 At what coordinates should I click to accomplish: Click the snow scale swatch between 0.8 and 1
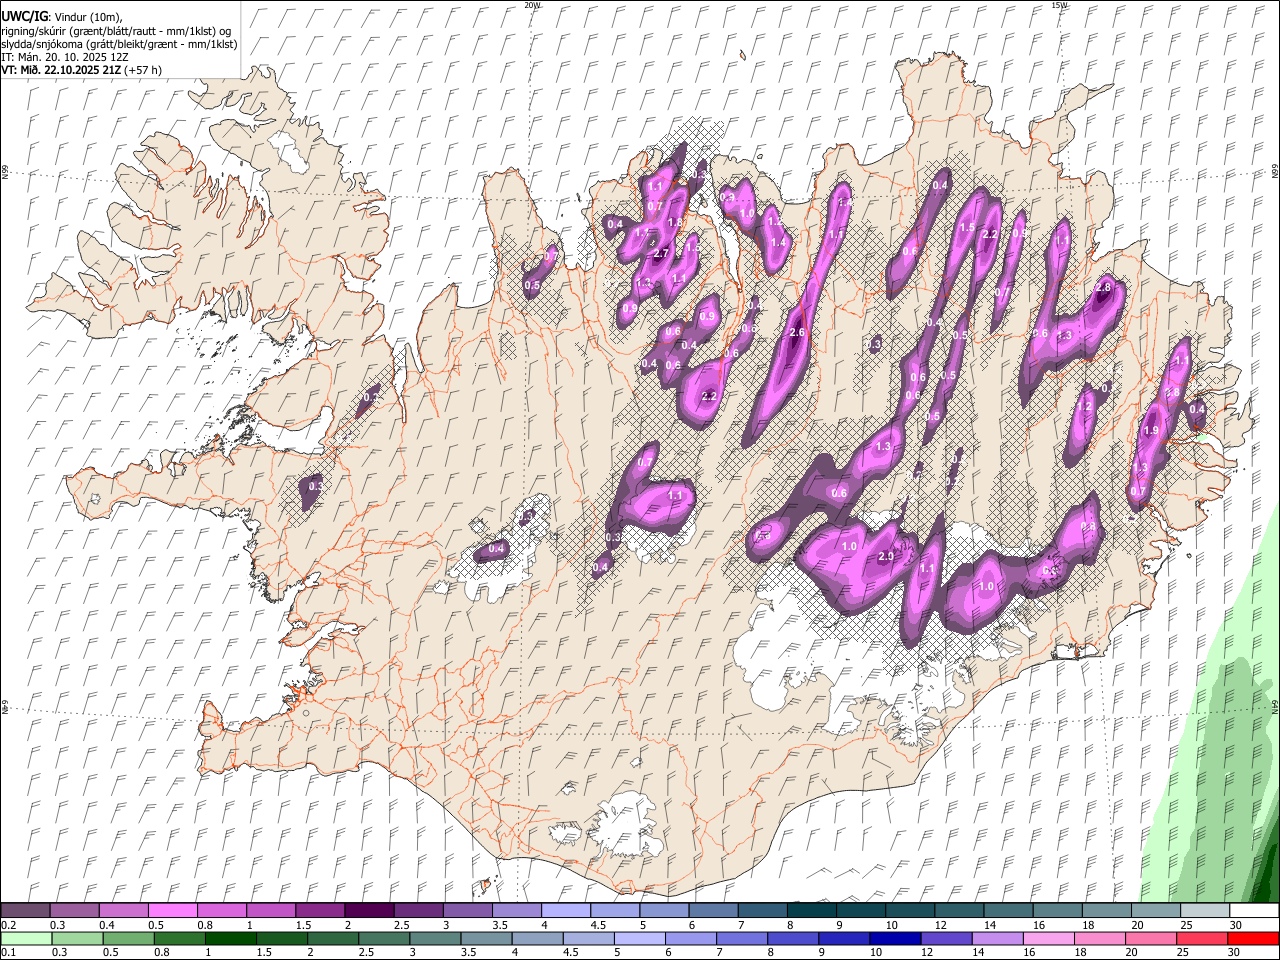(x=221, y=910)
